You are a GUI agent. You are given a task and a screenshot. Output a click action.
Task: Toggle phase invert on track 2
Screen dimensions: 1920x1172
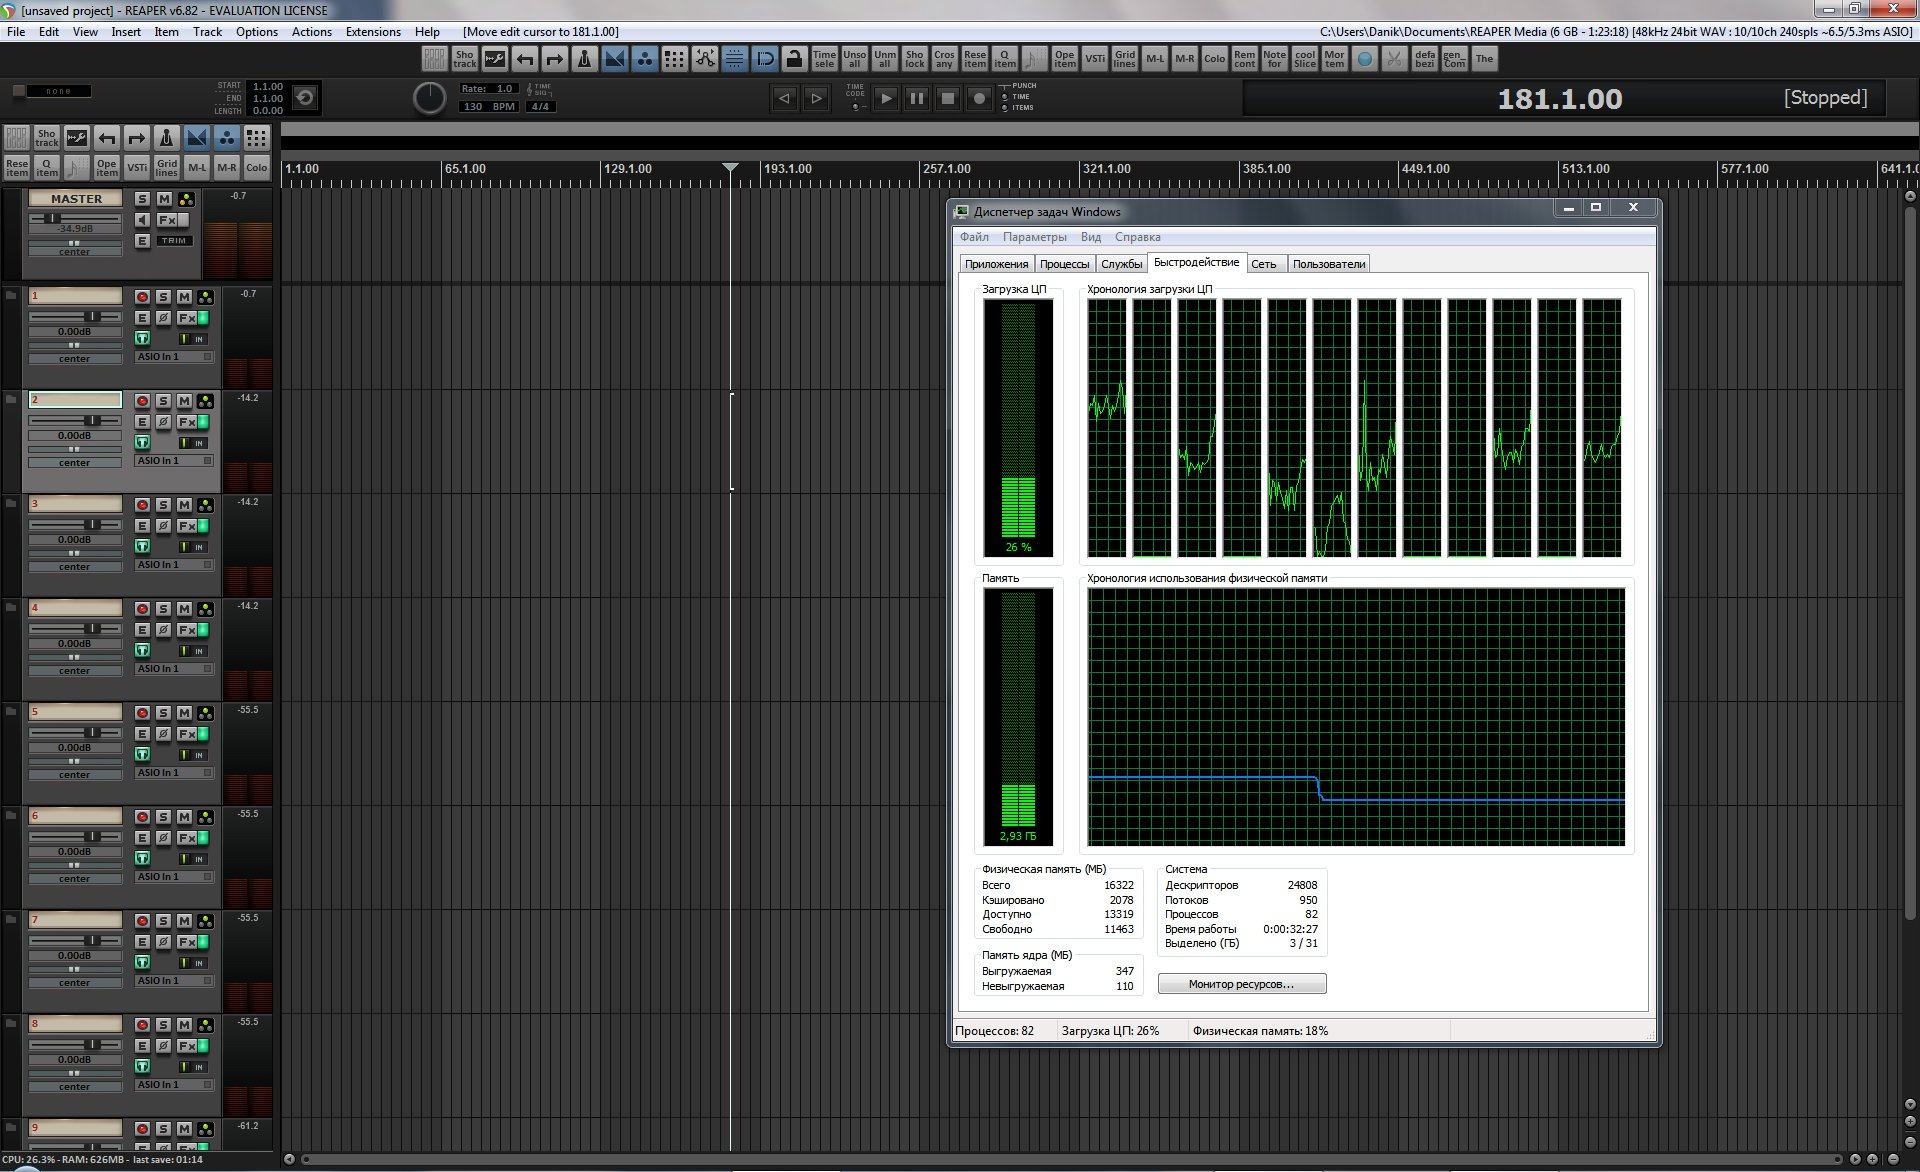tap(163, 422)
